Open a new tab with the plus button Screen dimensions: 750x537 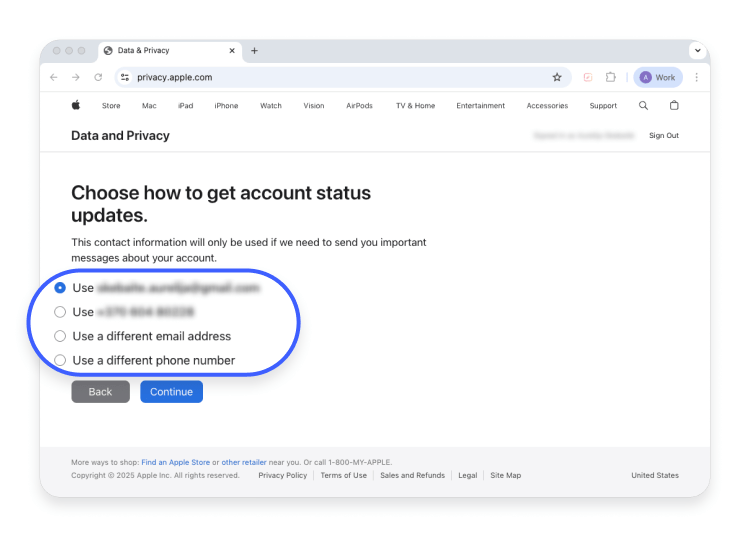point(254,50)
